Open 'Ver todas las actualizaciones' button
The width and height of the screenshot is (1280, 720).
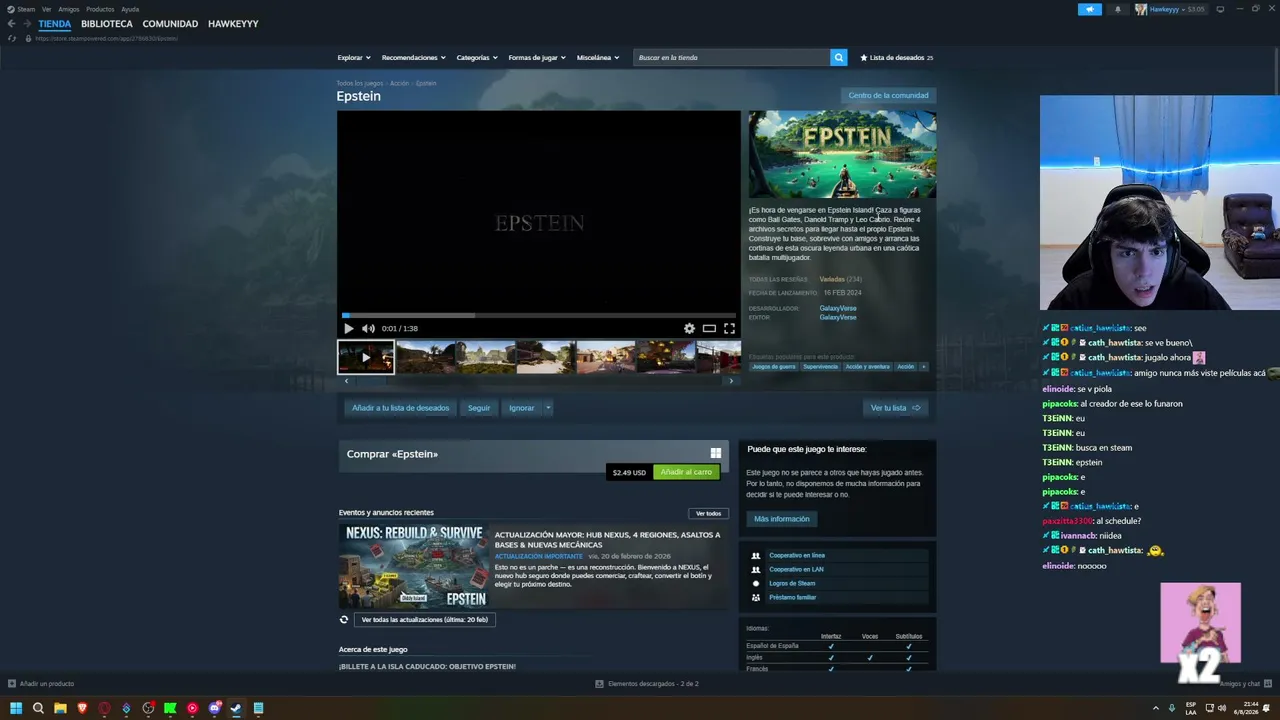click(425, 620)
